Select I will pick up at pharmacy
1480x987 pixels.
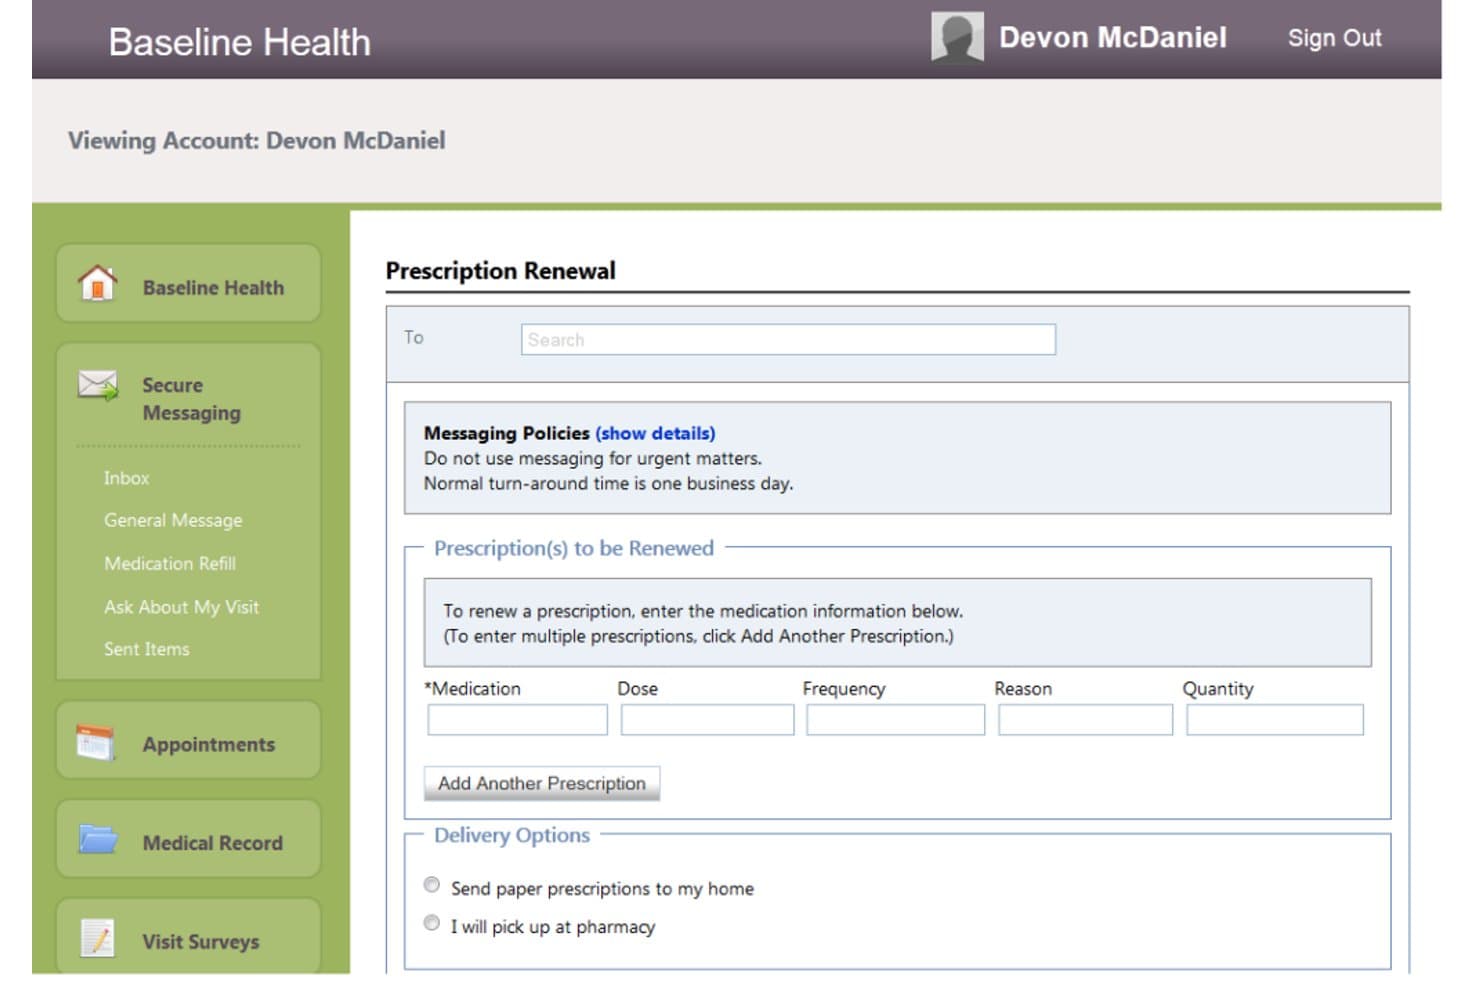(x=432, y=923)
